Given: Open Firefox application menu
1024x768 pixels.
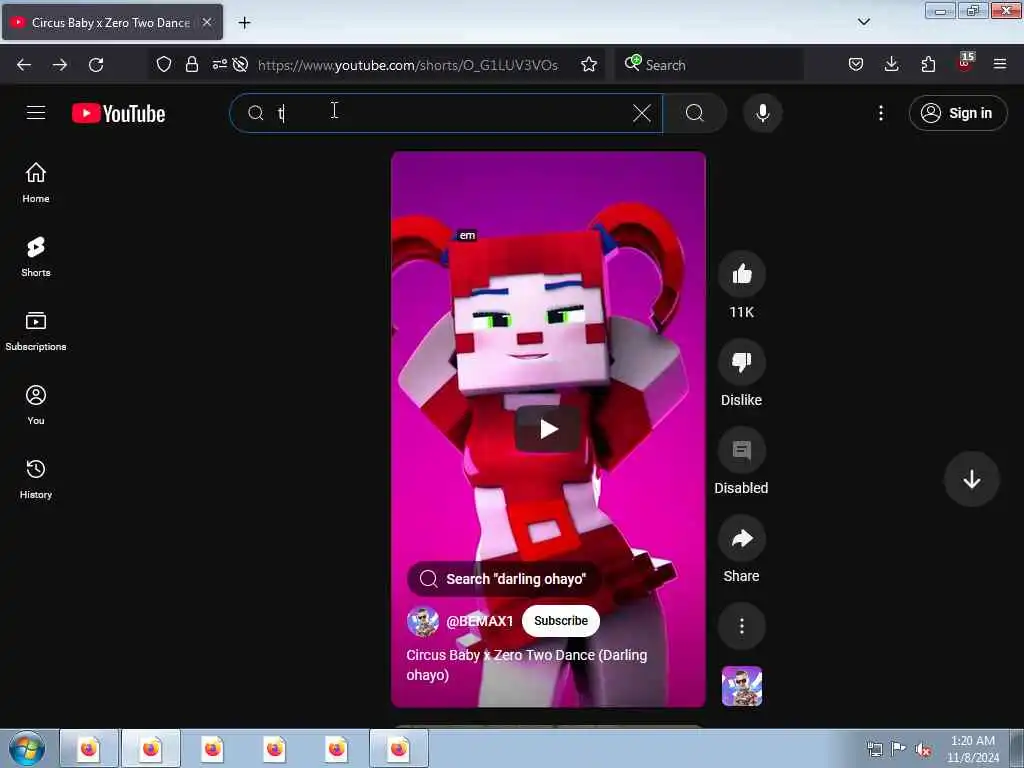Looking at the screenshot, I should click(x=1000, y=65).
